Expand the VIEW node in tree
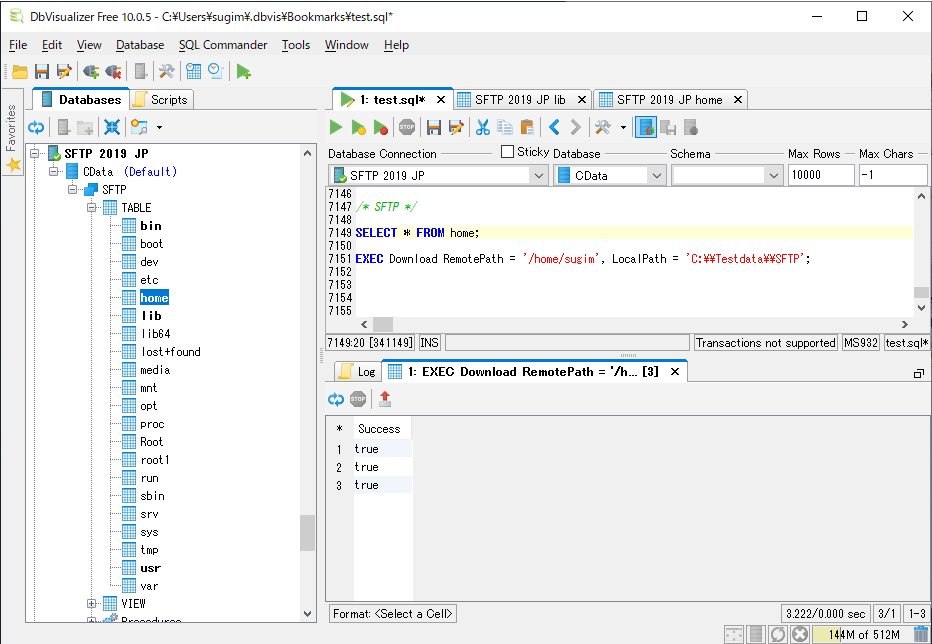Image resolution: width=932 pixels, height=644 pixels. click(92, 604)
